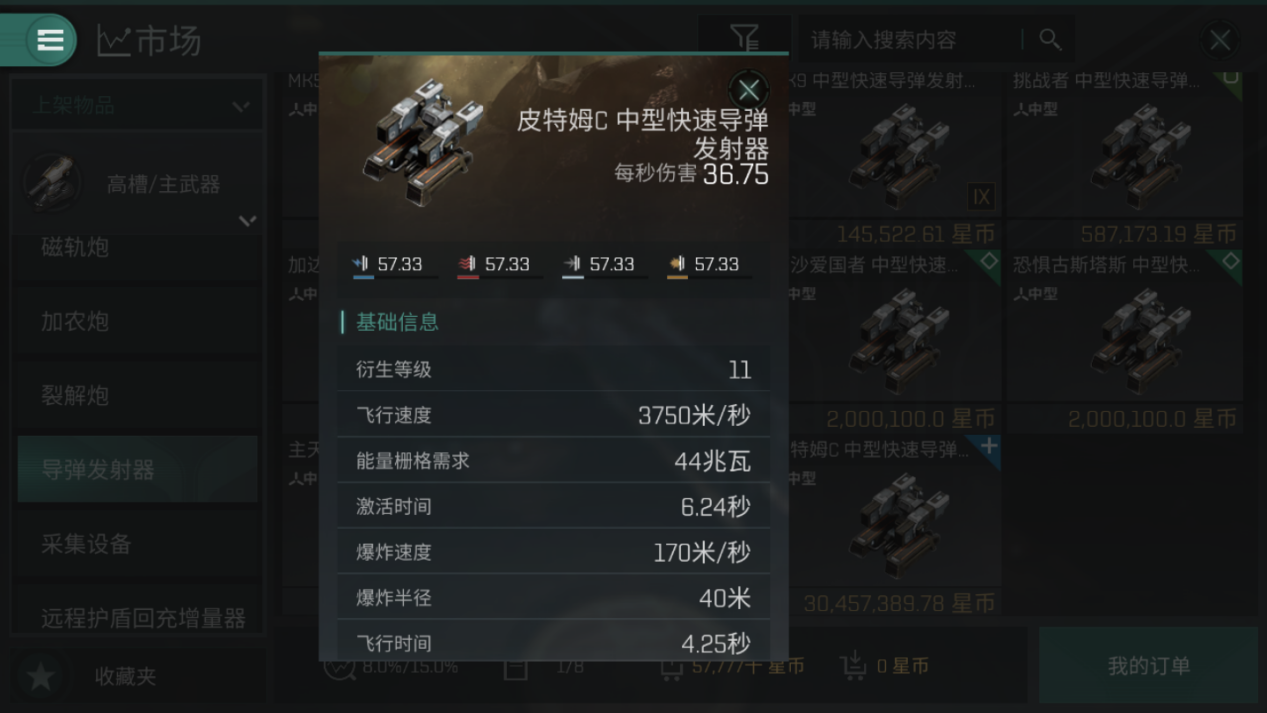Select 导弹发射器 in sidebar

coord(138,469)
